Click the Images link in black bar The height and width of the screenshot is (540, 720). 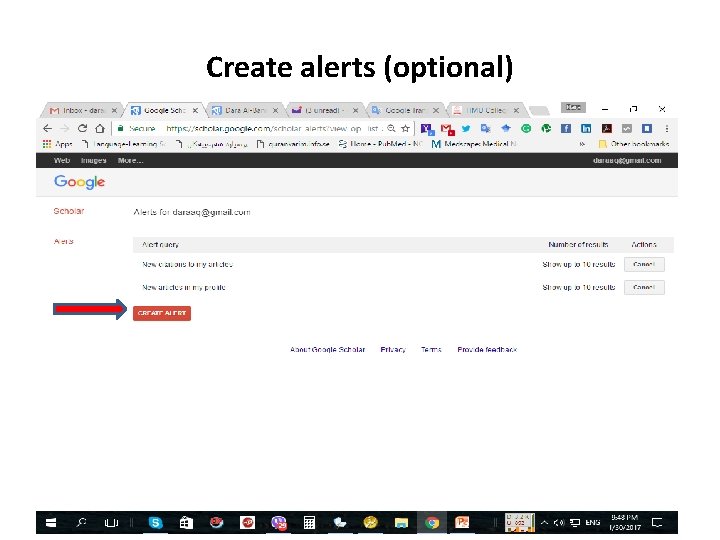(x=93, y=161)
